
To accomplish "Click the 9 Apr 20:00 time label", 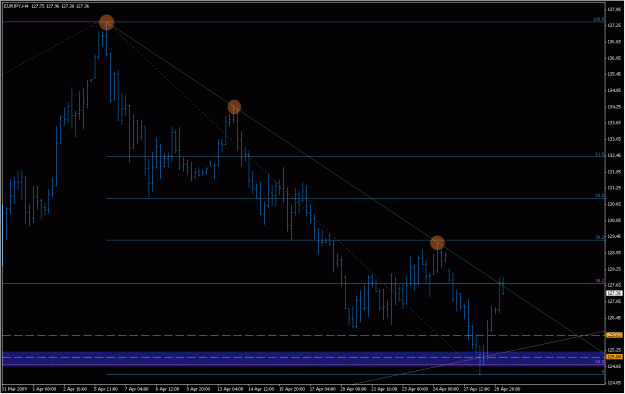I will [198, 389].
